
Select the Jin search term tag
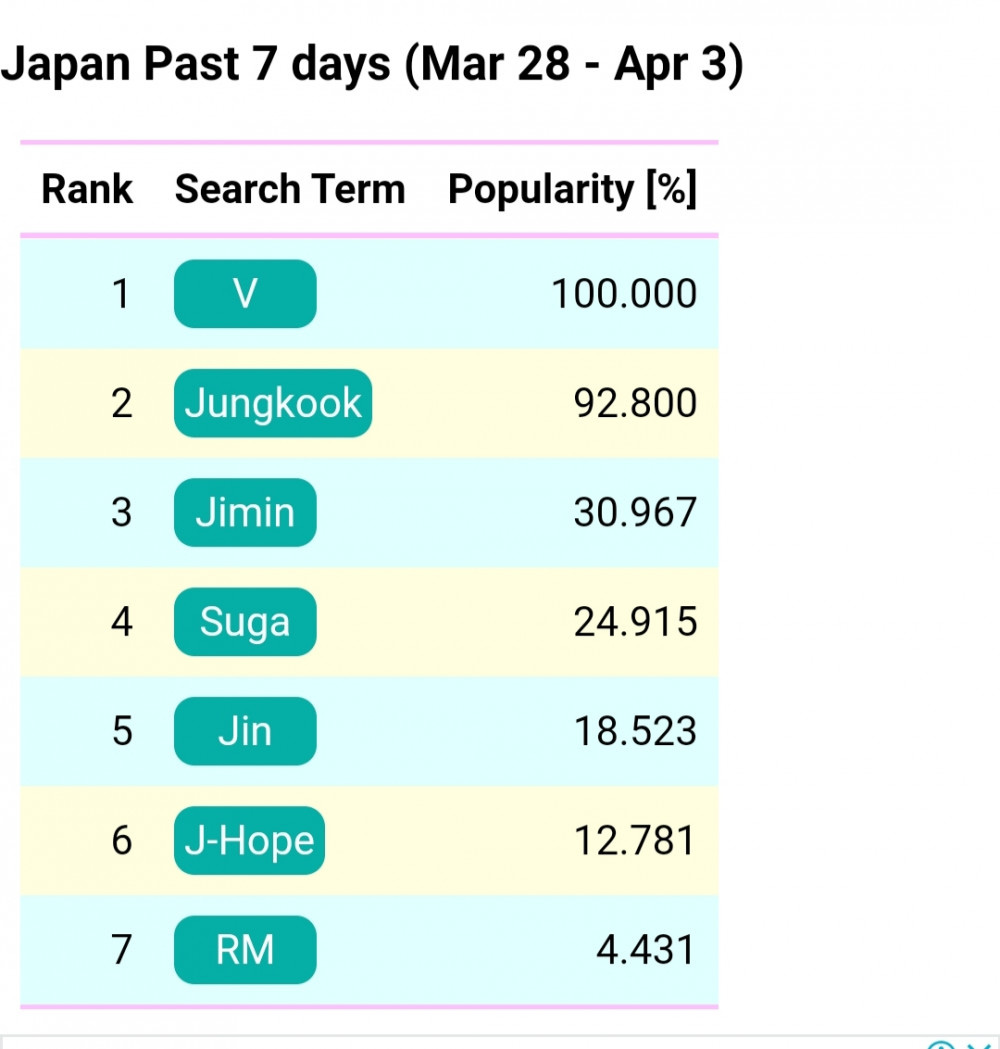pyautogui.click(x=245, y=731)
